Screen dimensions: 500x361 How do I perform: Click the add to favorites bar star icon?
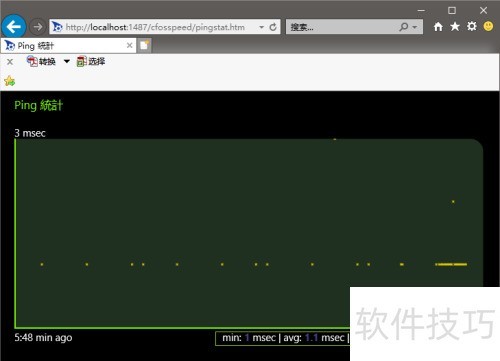pos(10,81)
